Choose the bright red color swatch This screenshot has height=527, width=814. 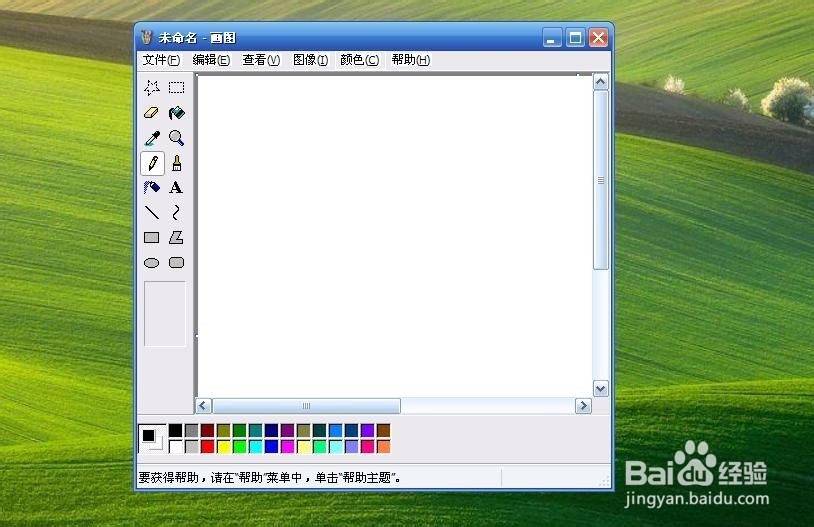click(208, 447)
